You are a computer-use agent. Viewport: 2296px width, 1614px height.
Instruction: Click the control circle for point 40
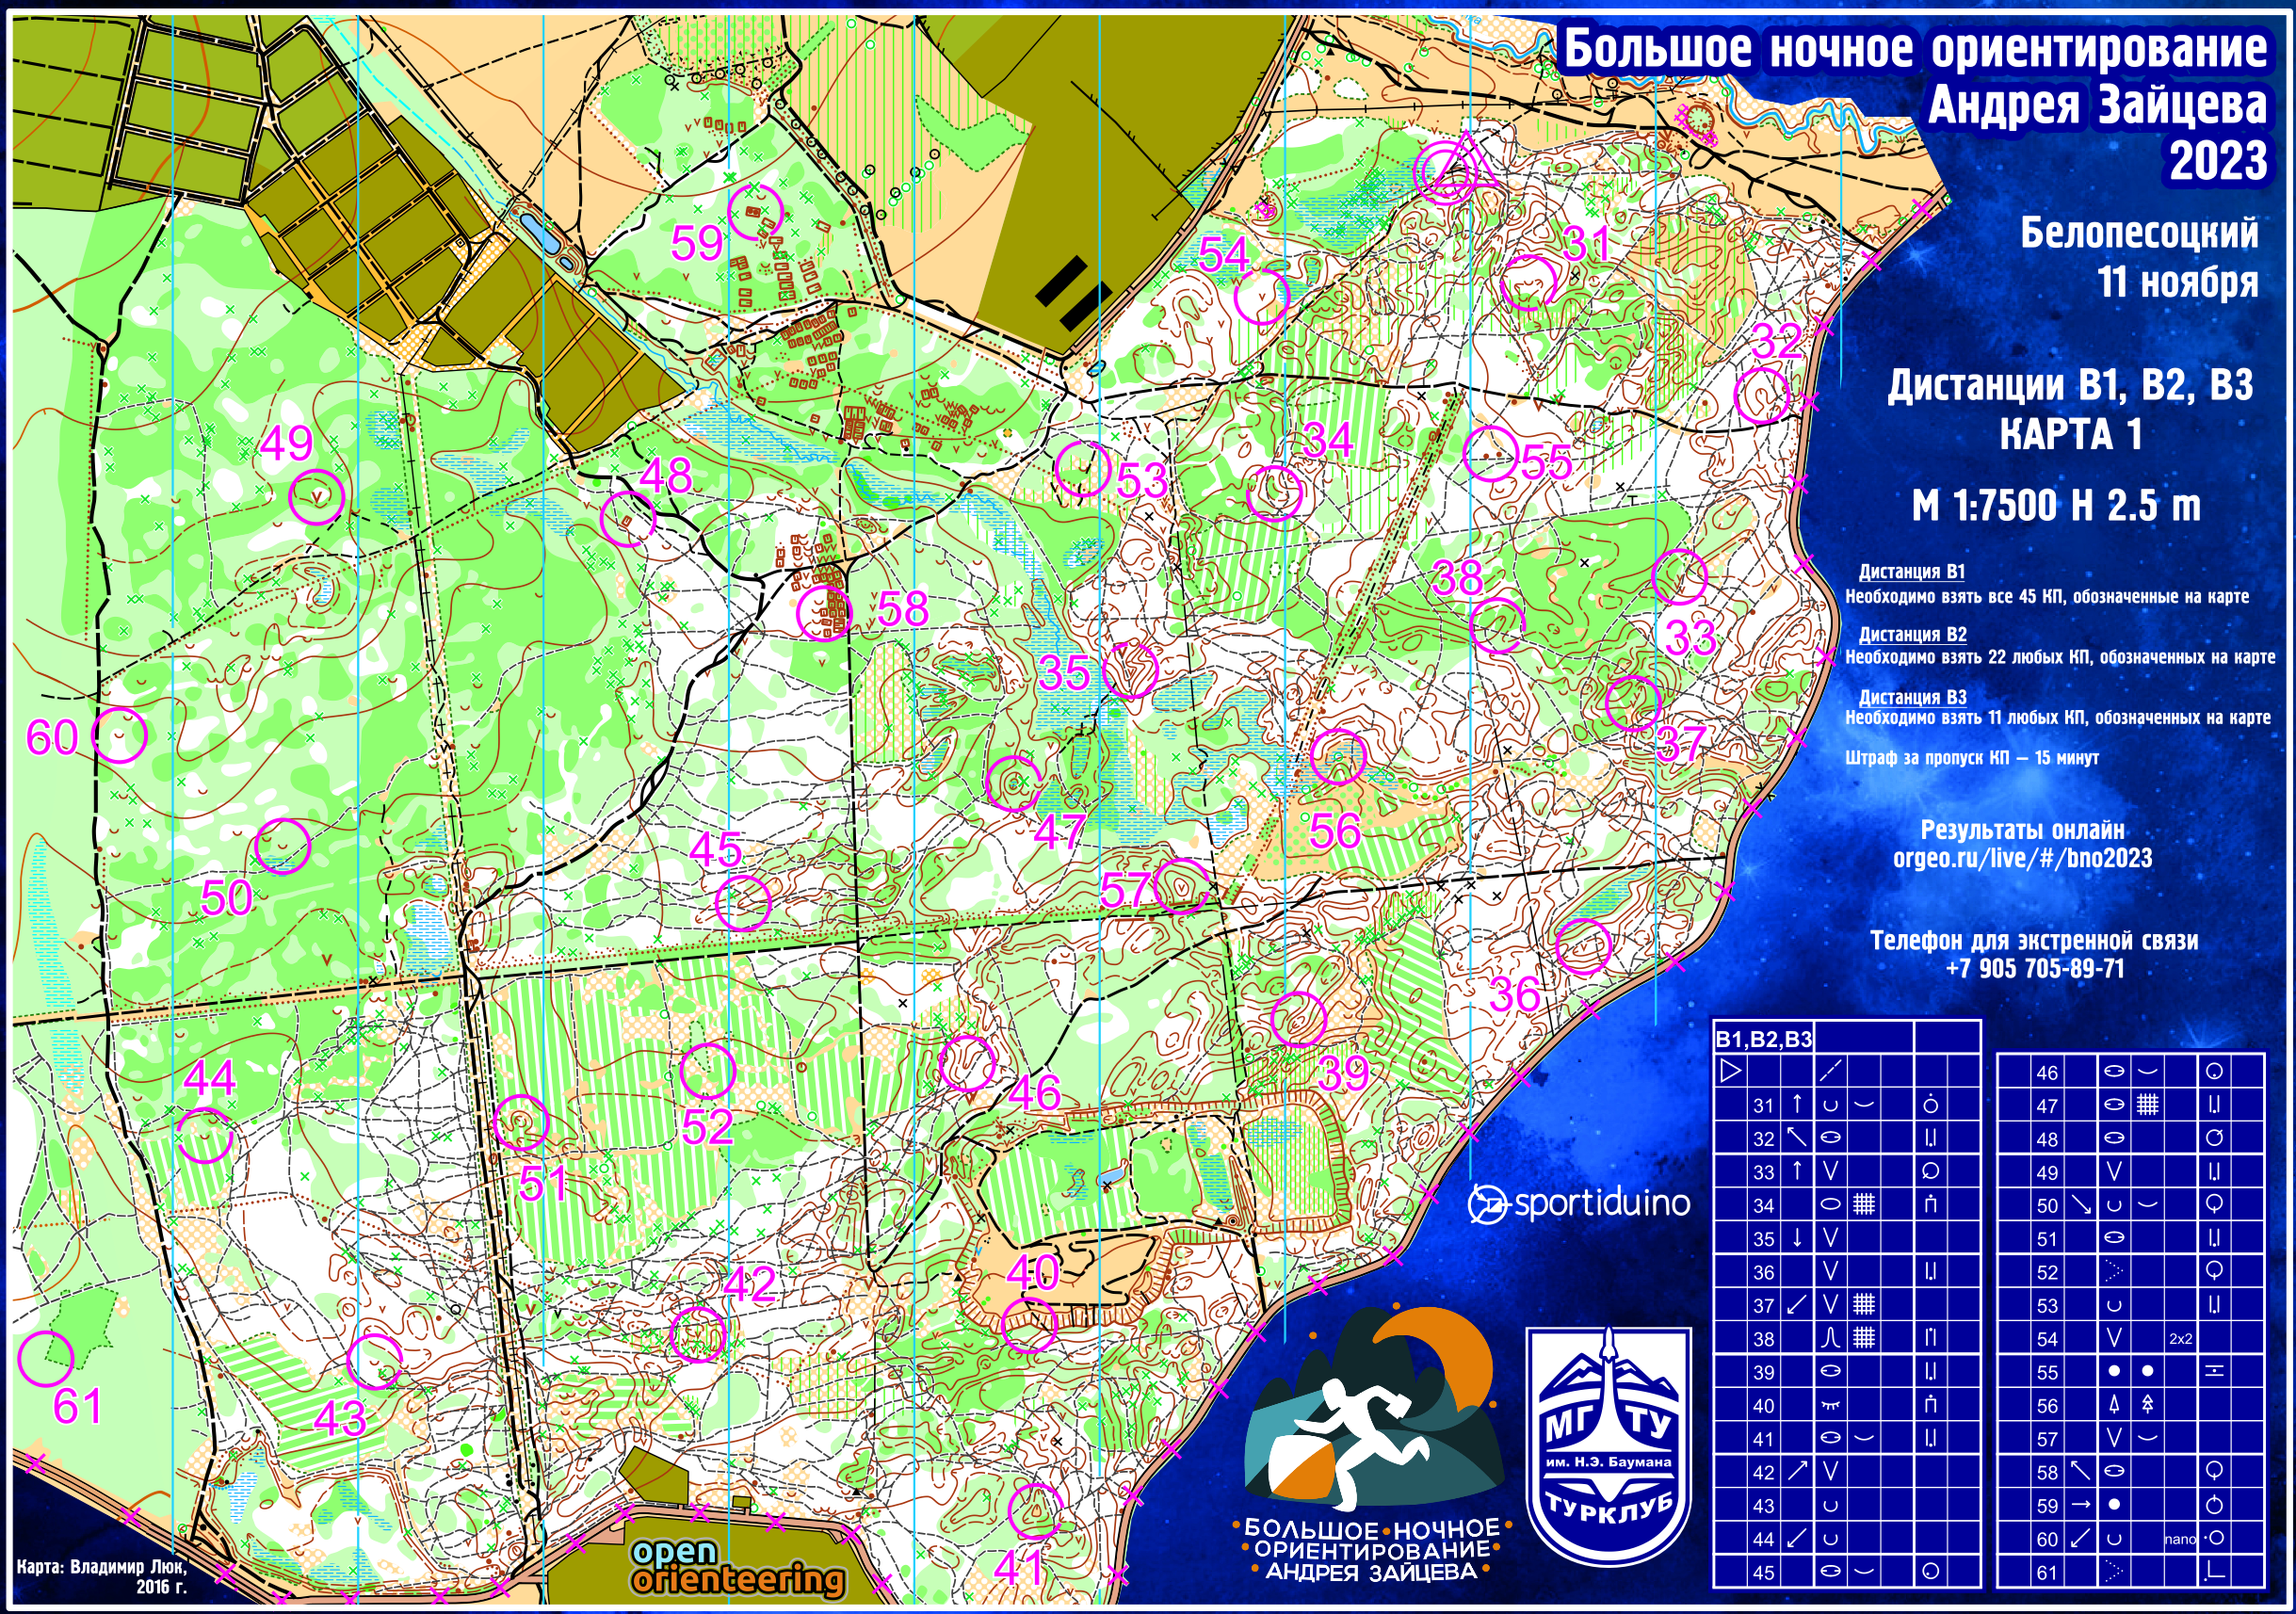(x=1029, y=1324)
